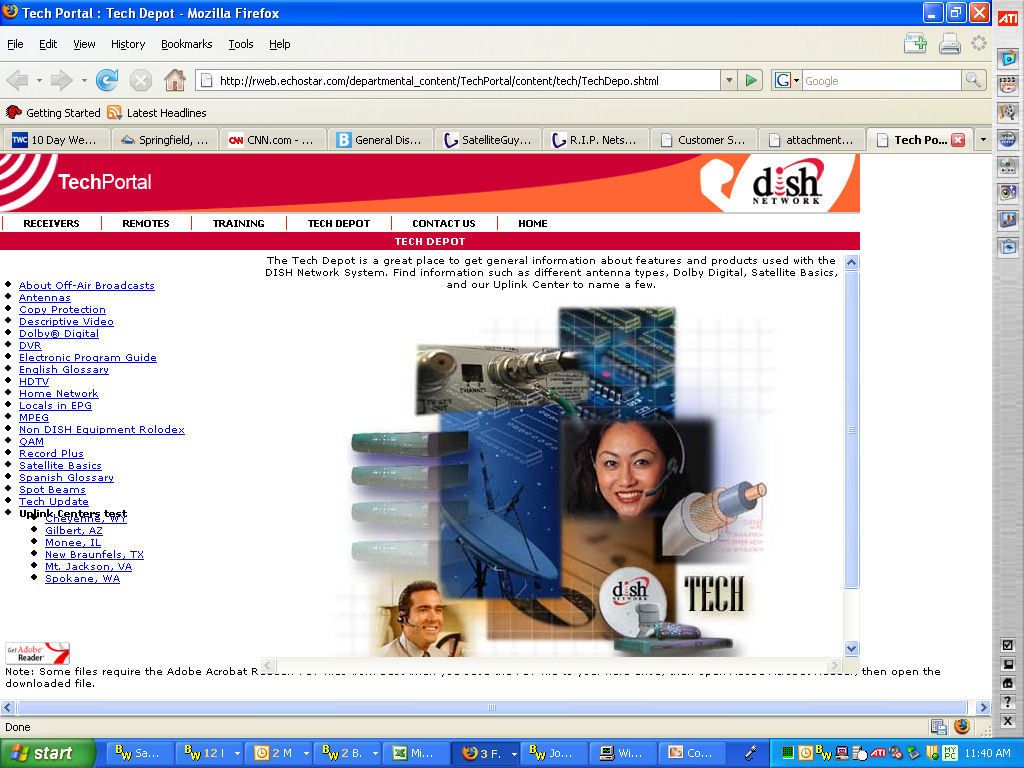Click CONTACT US in the site navigation

(x=443, y=223)
